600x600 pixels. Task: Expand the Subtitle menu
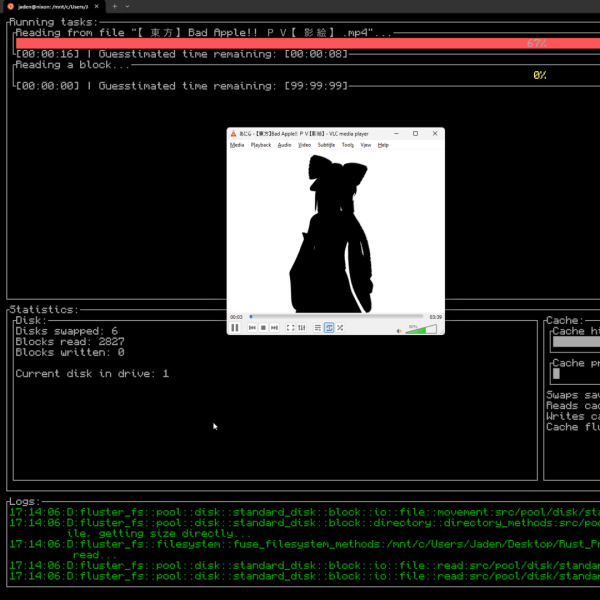click(x=326, y=145)
